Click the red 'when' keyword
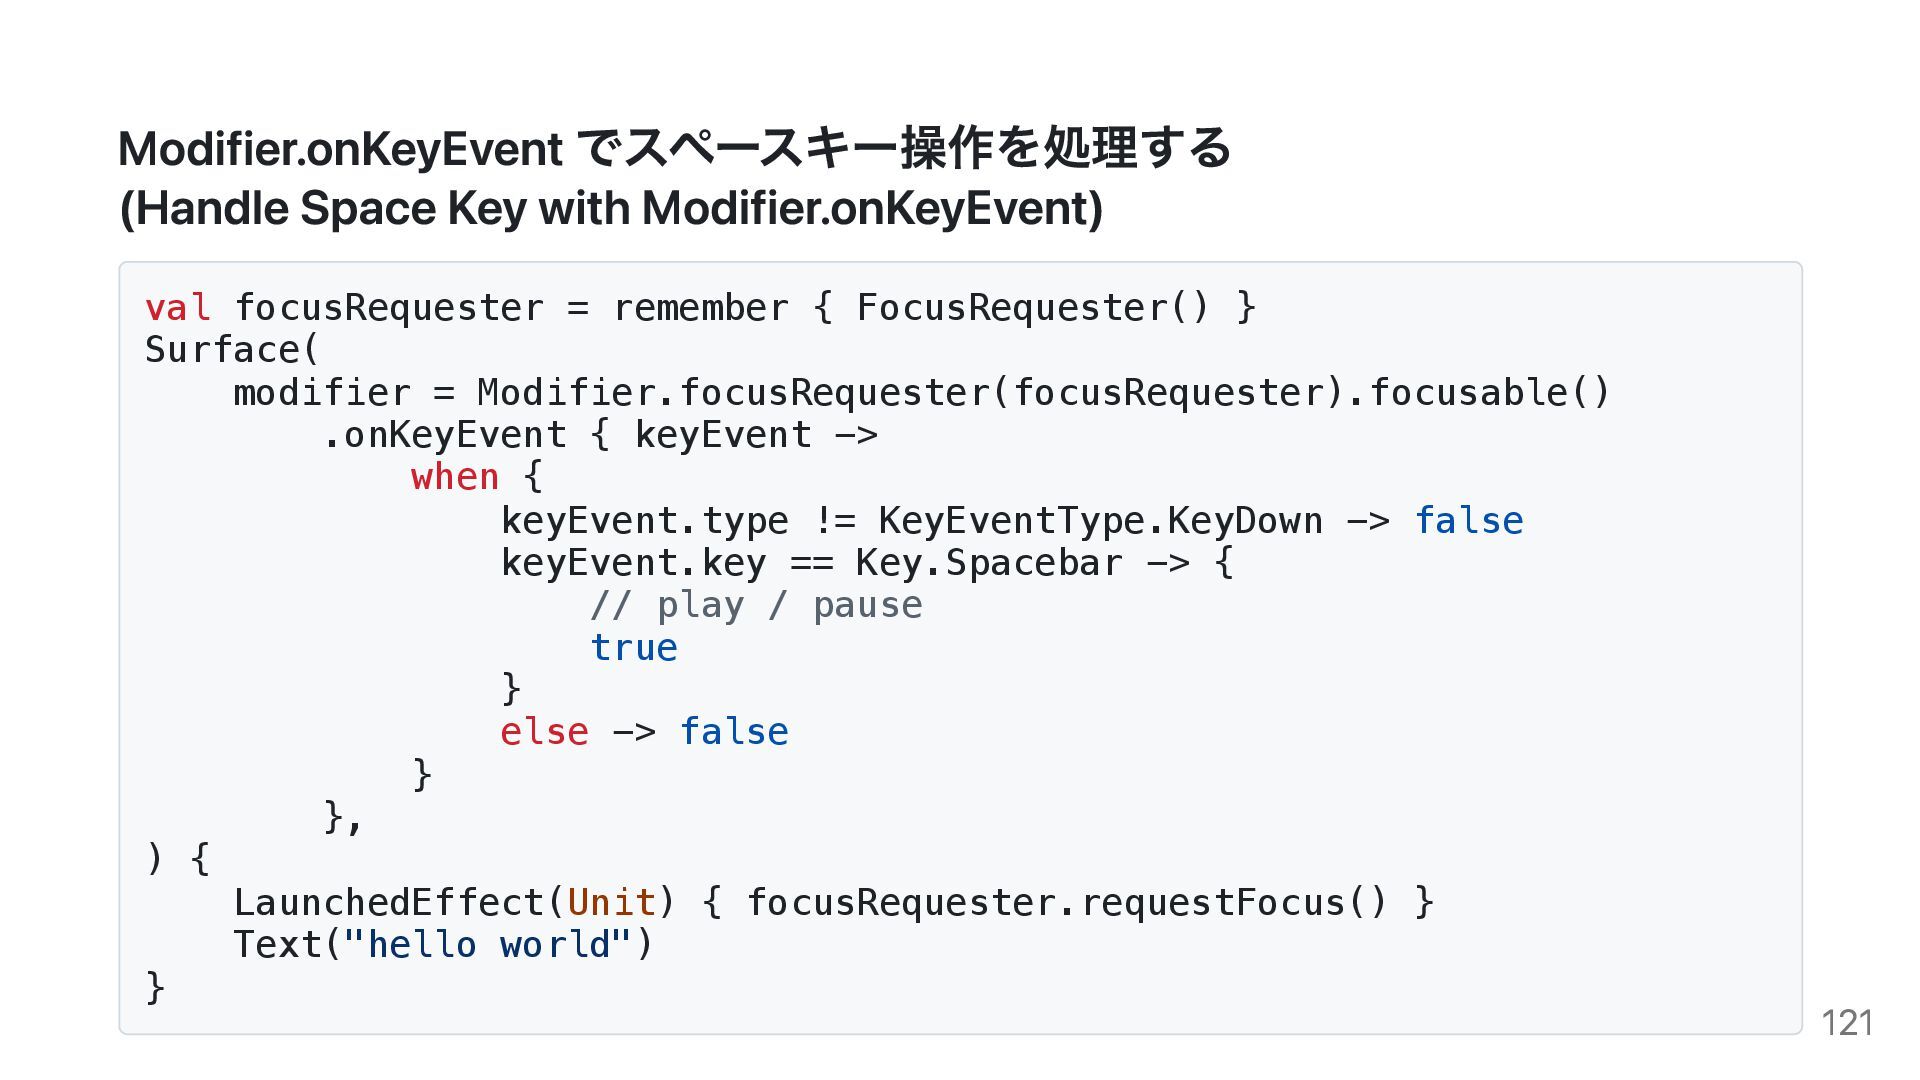 point(455,477)
